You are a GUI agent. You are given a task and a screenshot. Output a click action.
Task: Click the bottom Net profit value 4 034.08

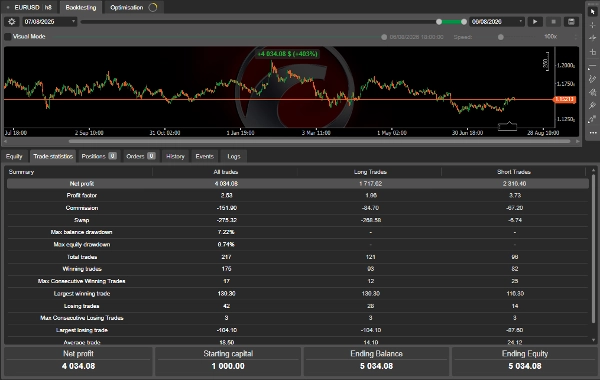coord(78,366)
